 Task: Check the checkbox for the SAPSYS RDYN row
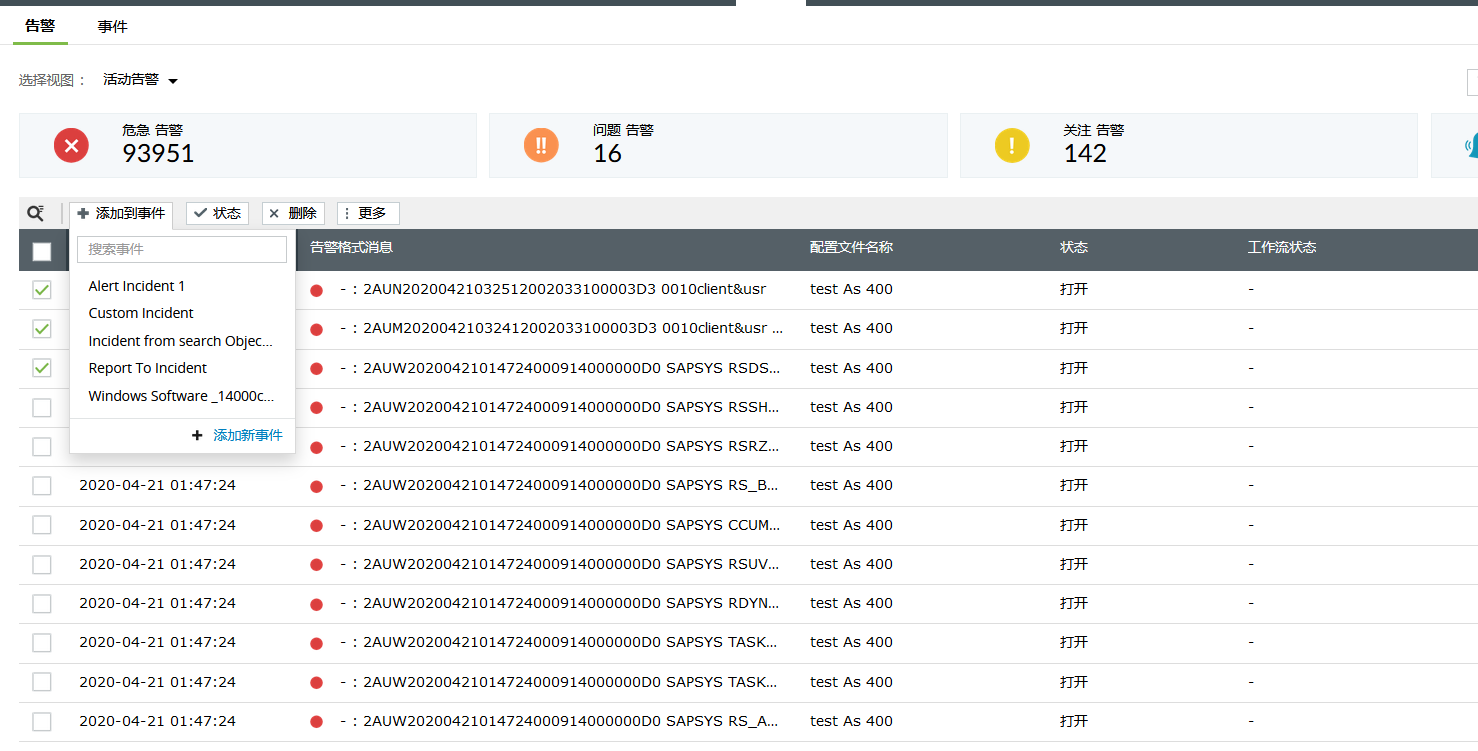[42, 603]
